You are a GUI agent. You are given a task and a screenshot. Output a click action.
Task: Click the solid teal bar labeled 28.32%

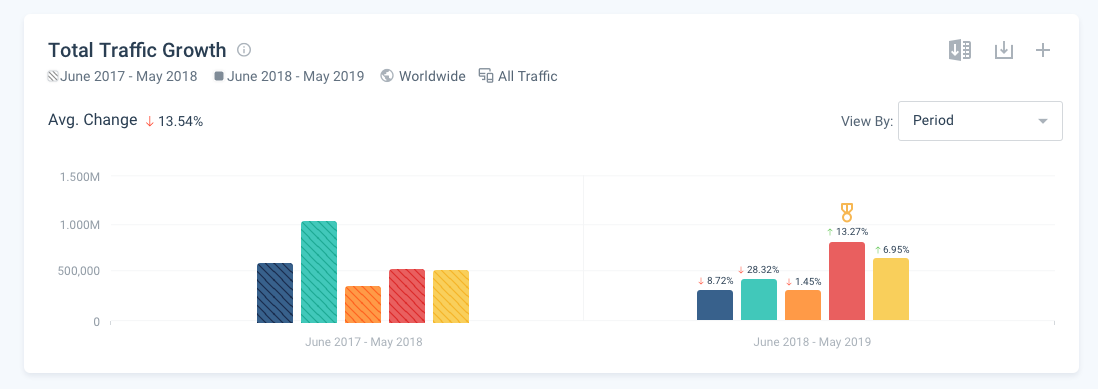point(759,300)
